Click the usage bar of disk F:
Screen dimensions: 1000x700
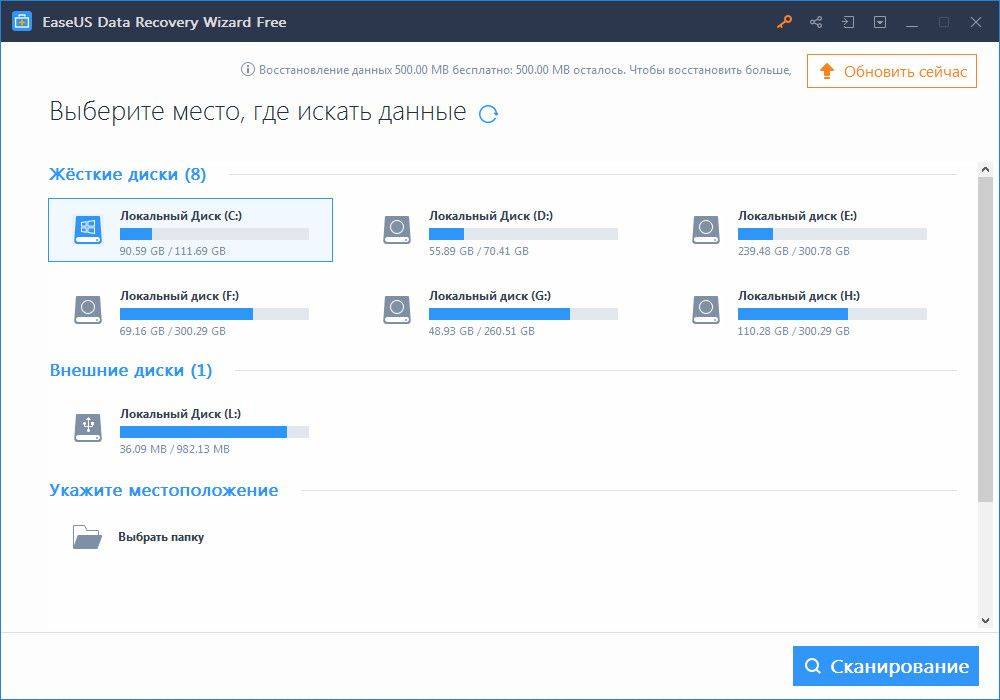pos(214,314)
